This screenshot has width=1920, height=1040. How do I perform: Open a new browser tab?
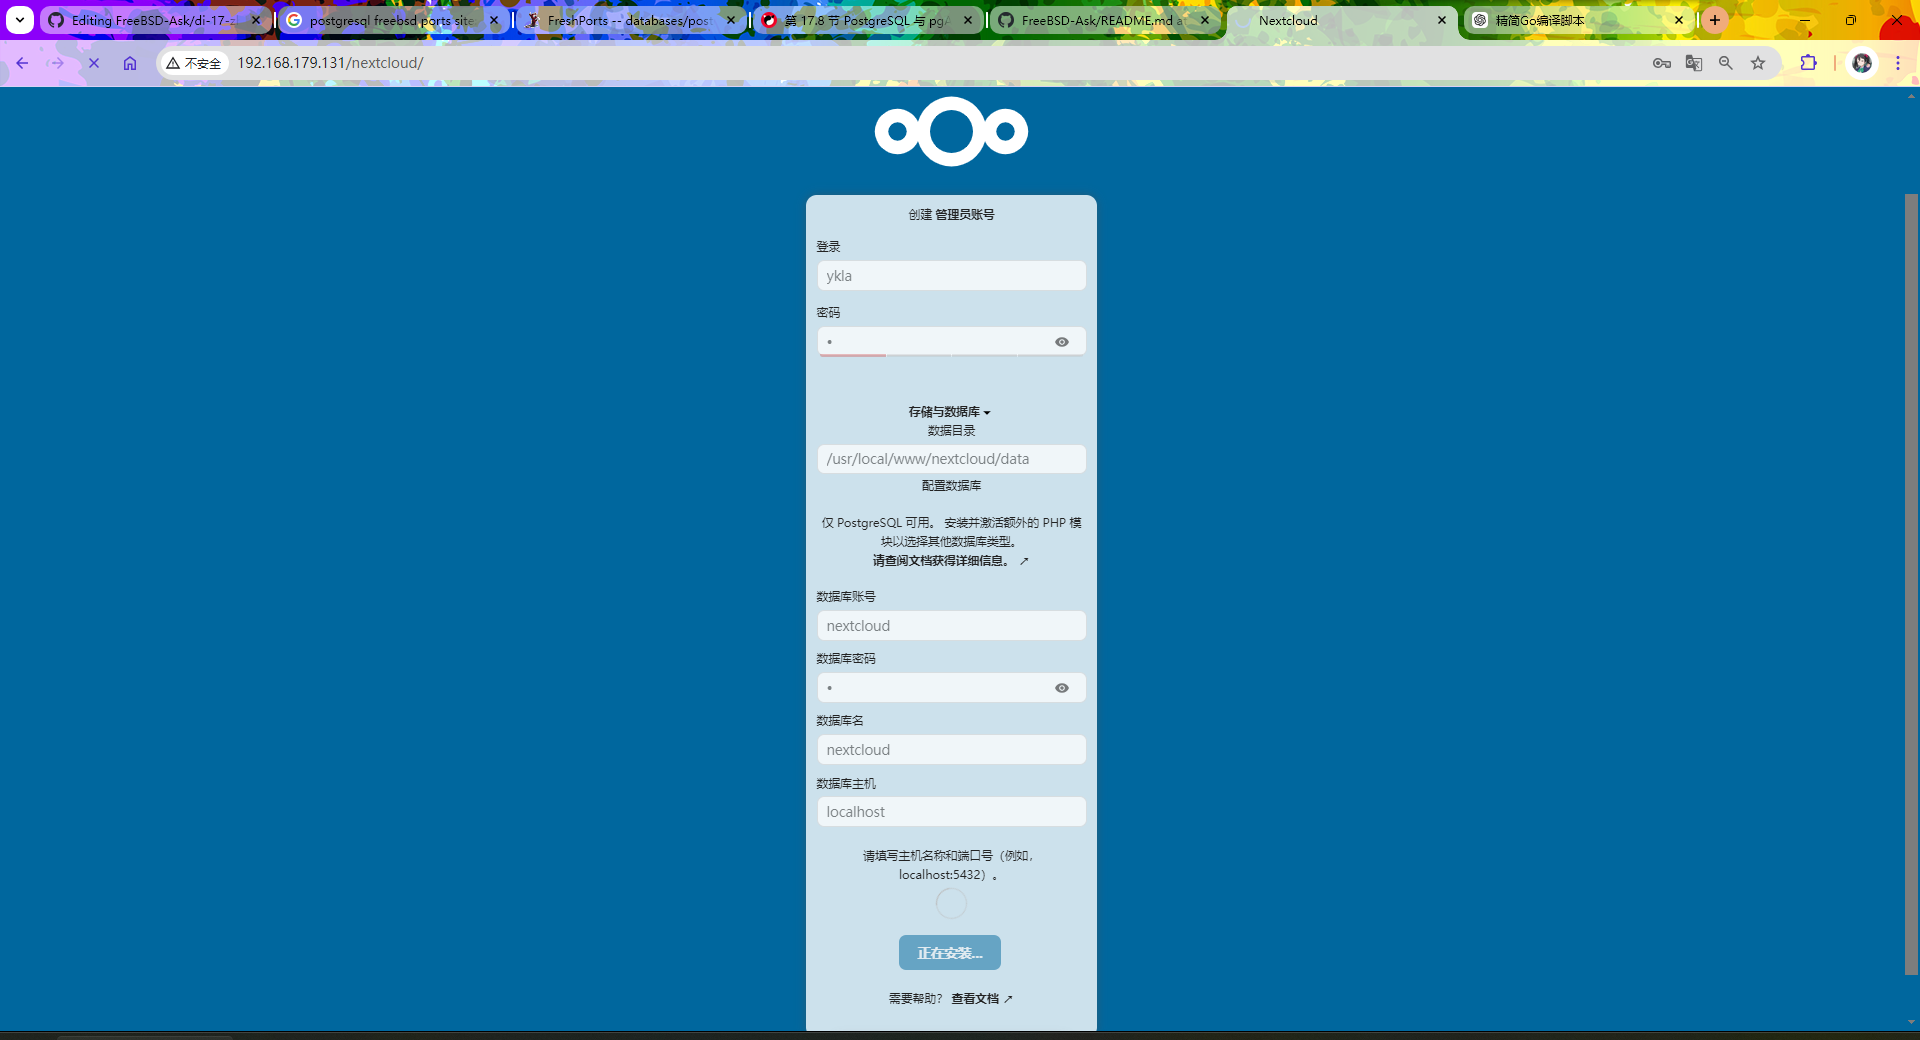pyautogui.click(x=1715, y=20)
